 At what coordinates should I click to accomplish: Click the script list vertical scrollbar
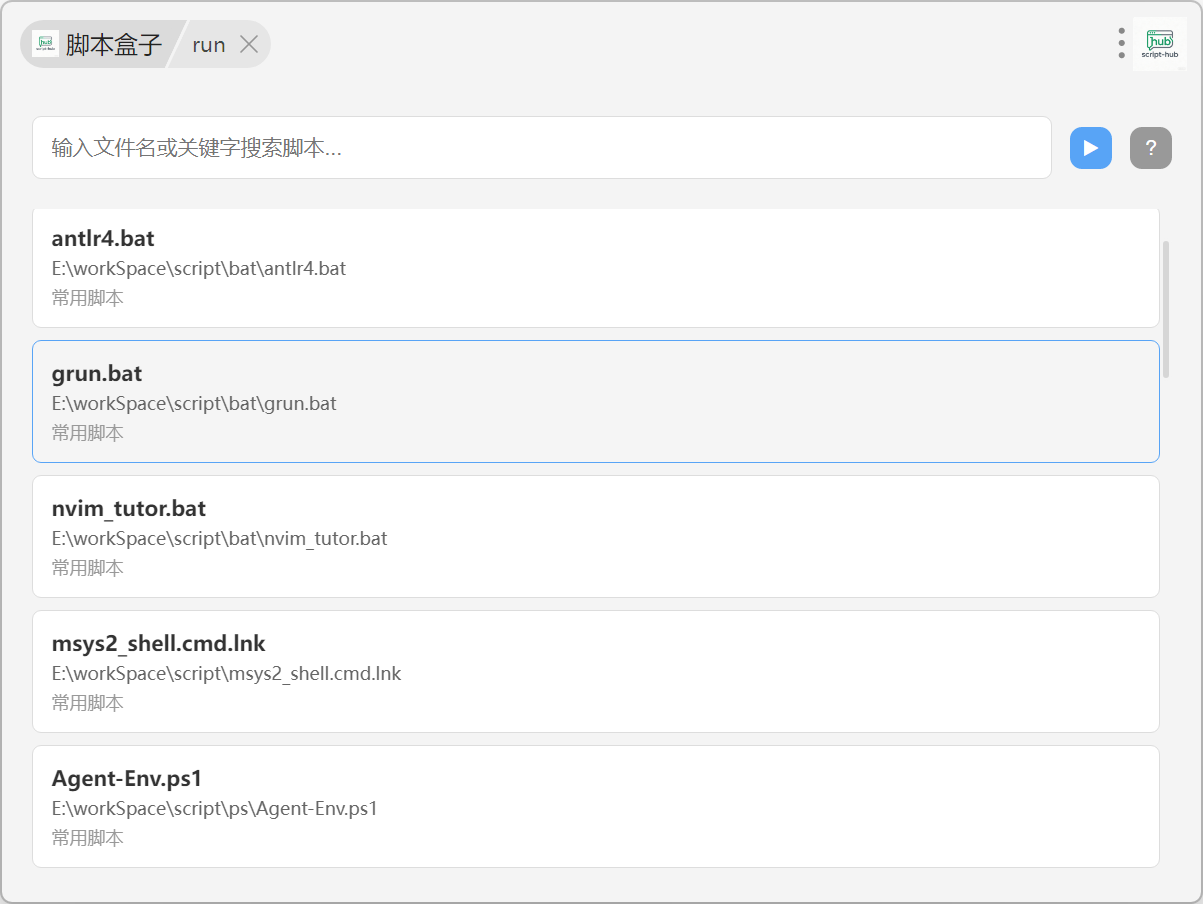[x=1166, y=309]
